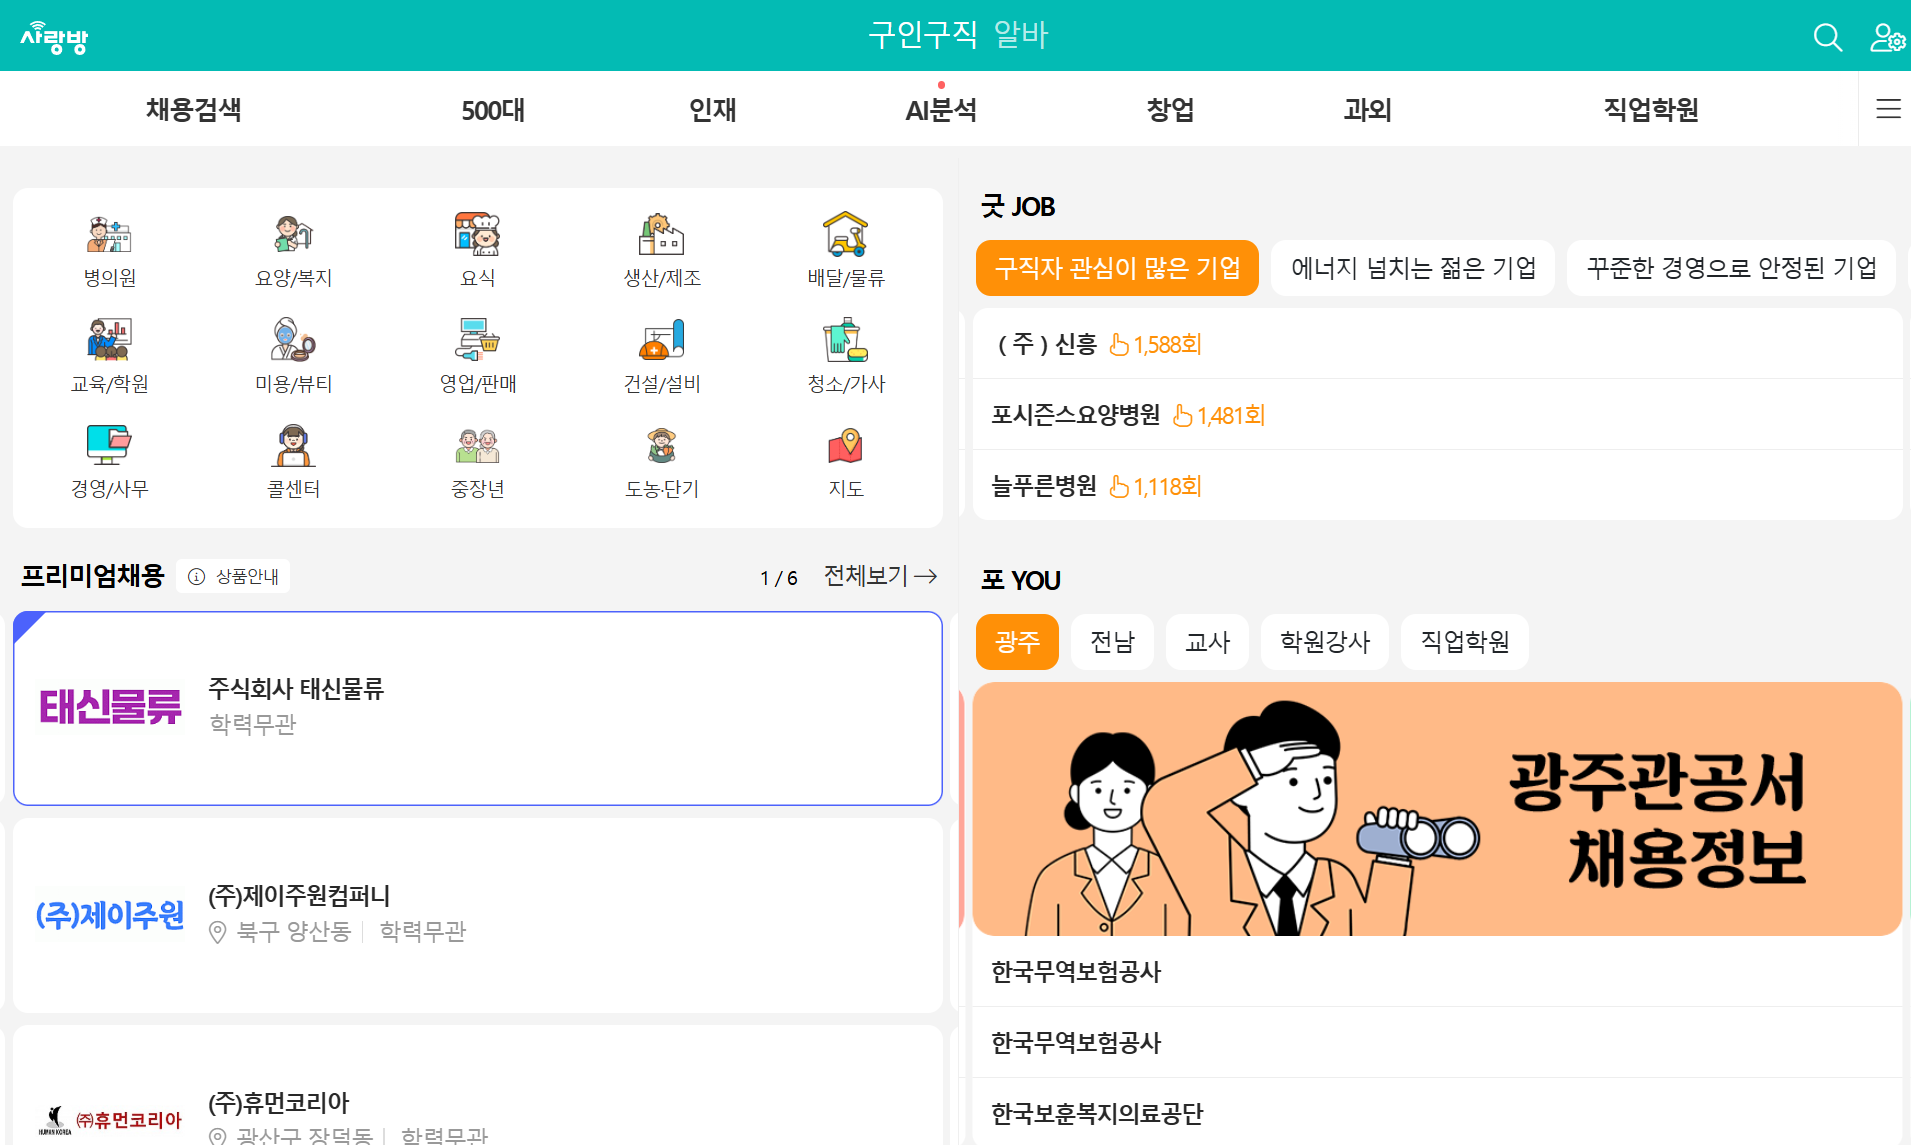Select the 교육/학원 category icon

(x=109, y=340)
